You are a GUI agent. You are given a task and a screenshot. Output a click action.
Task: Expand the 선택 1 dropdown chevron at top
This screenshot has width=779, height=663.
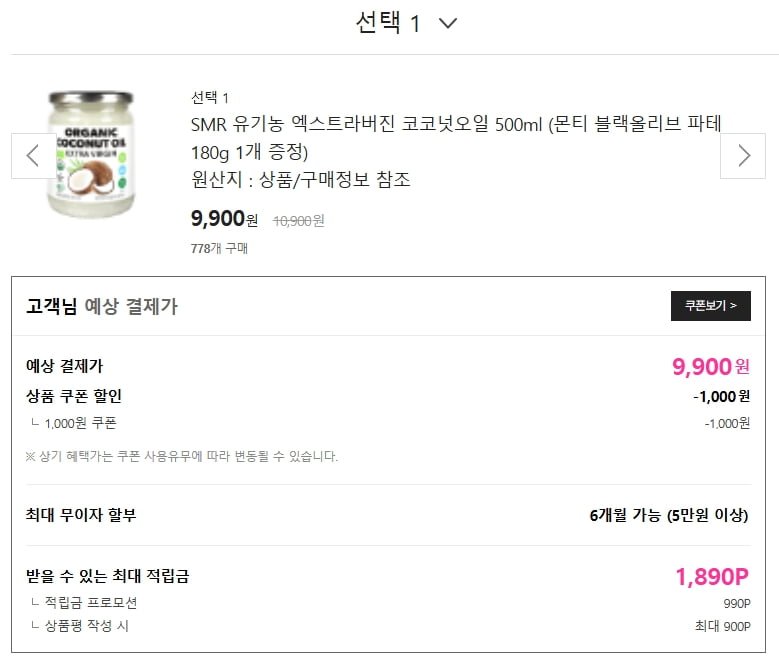tap(447, 23)
